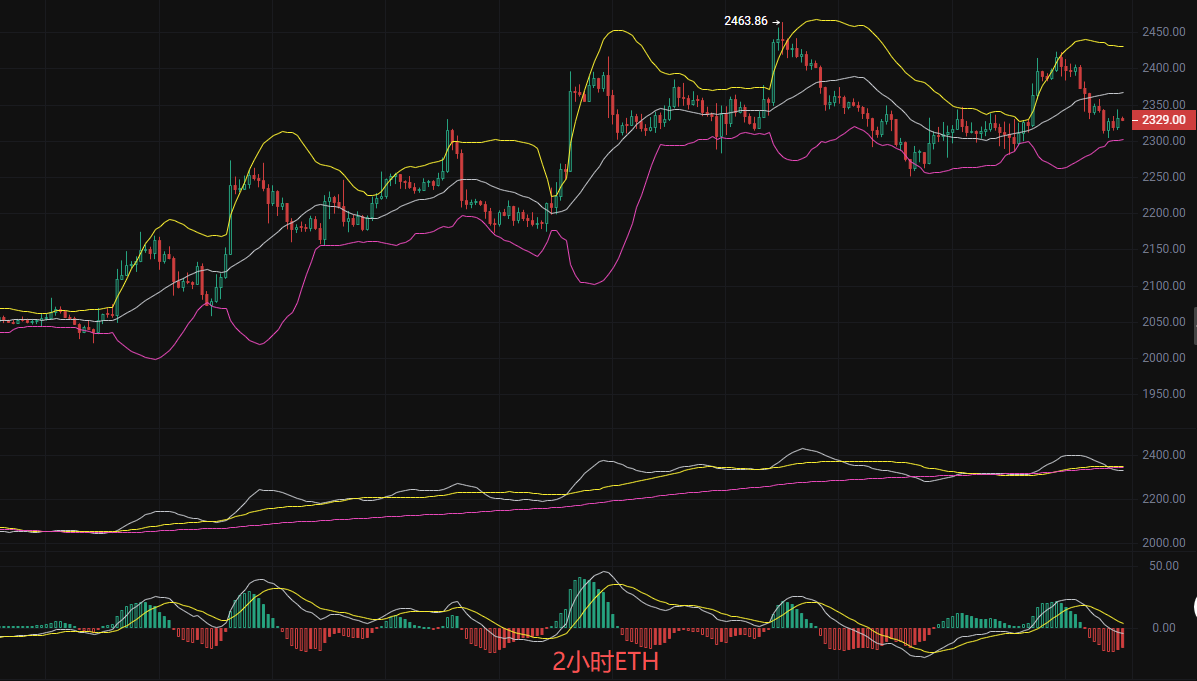Select the red 2329.00 current price tag
This screenshot has height=681, width=1197.
click(1162, 119)
